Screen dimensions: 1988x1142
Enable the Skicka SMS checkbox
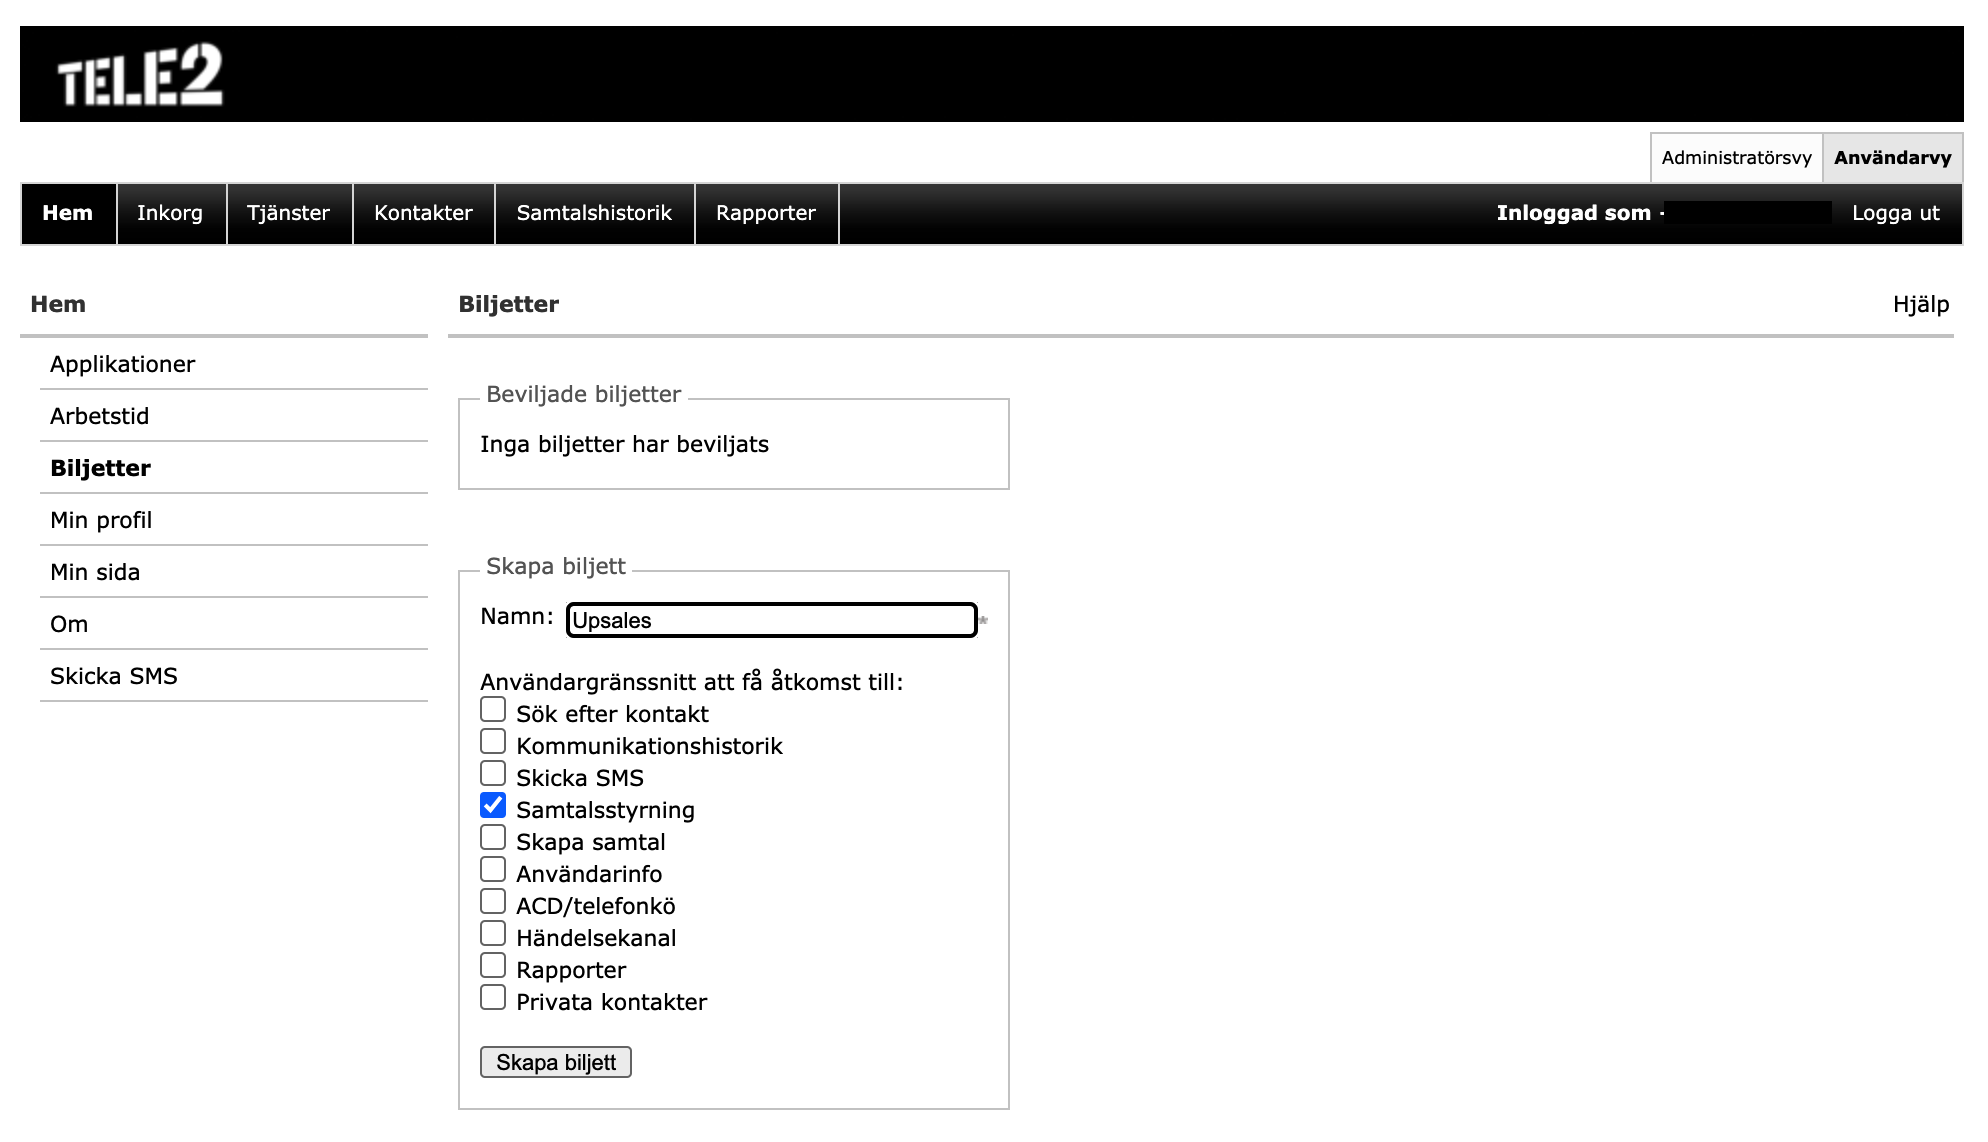pos(493,774)
